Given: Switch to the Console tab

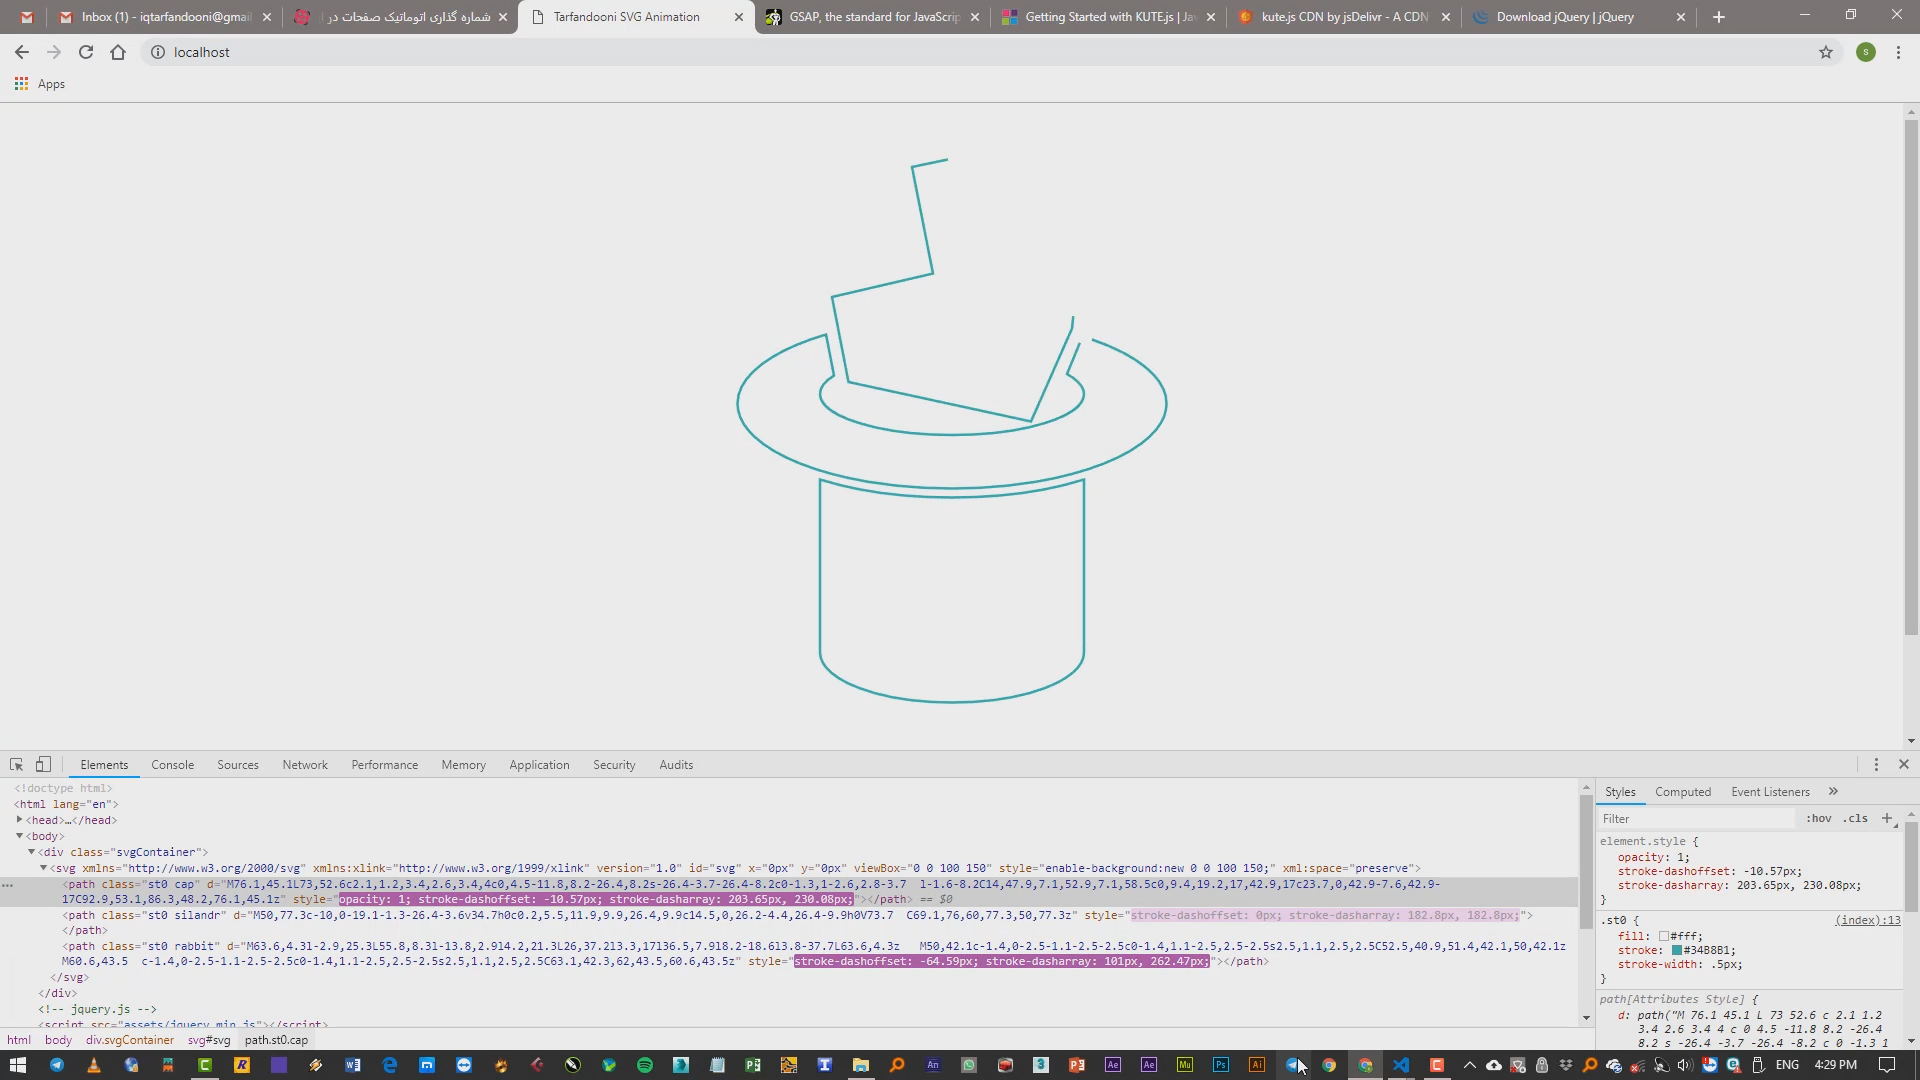Looking at the screenshot, I should click(172, 765).
